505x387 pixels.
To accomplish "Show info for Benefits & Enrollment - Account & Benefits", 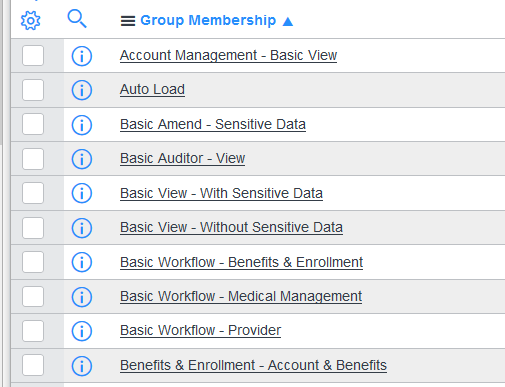I will (82, 366).
